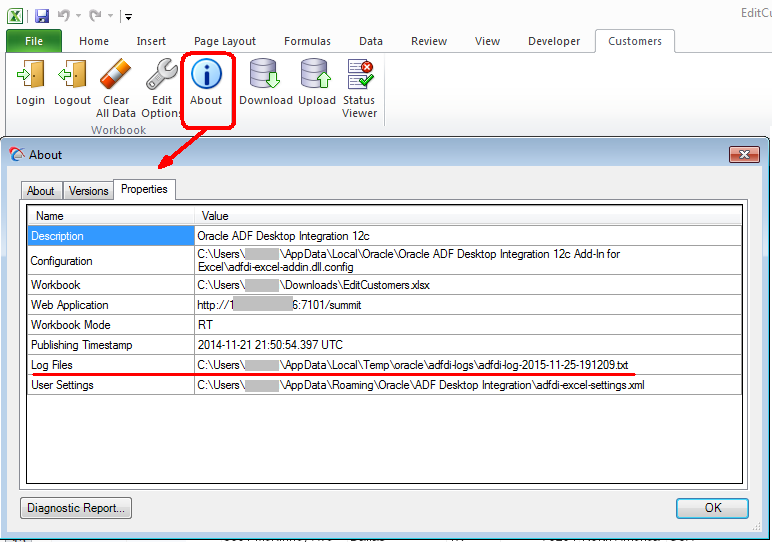The width and height of the screenshot is (772, 542).
Task: Switch to the Page Layout tab
Action: pos(225,41)
